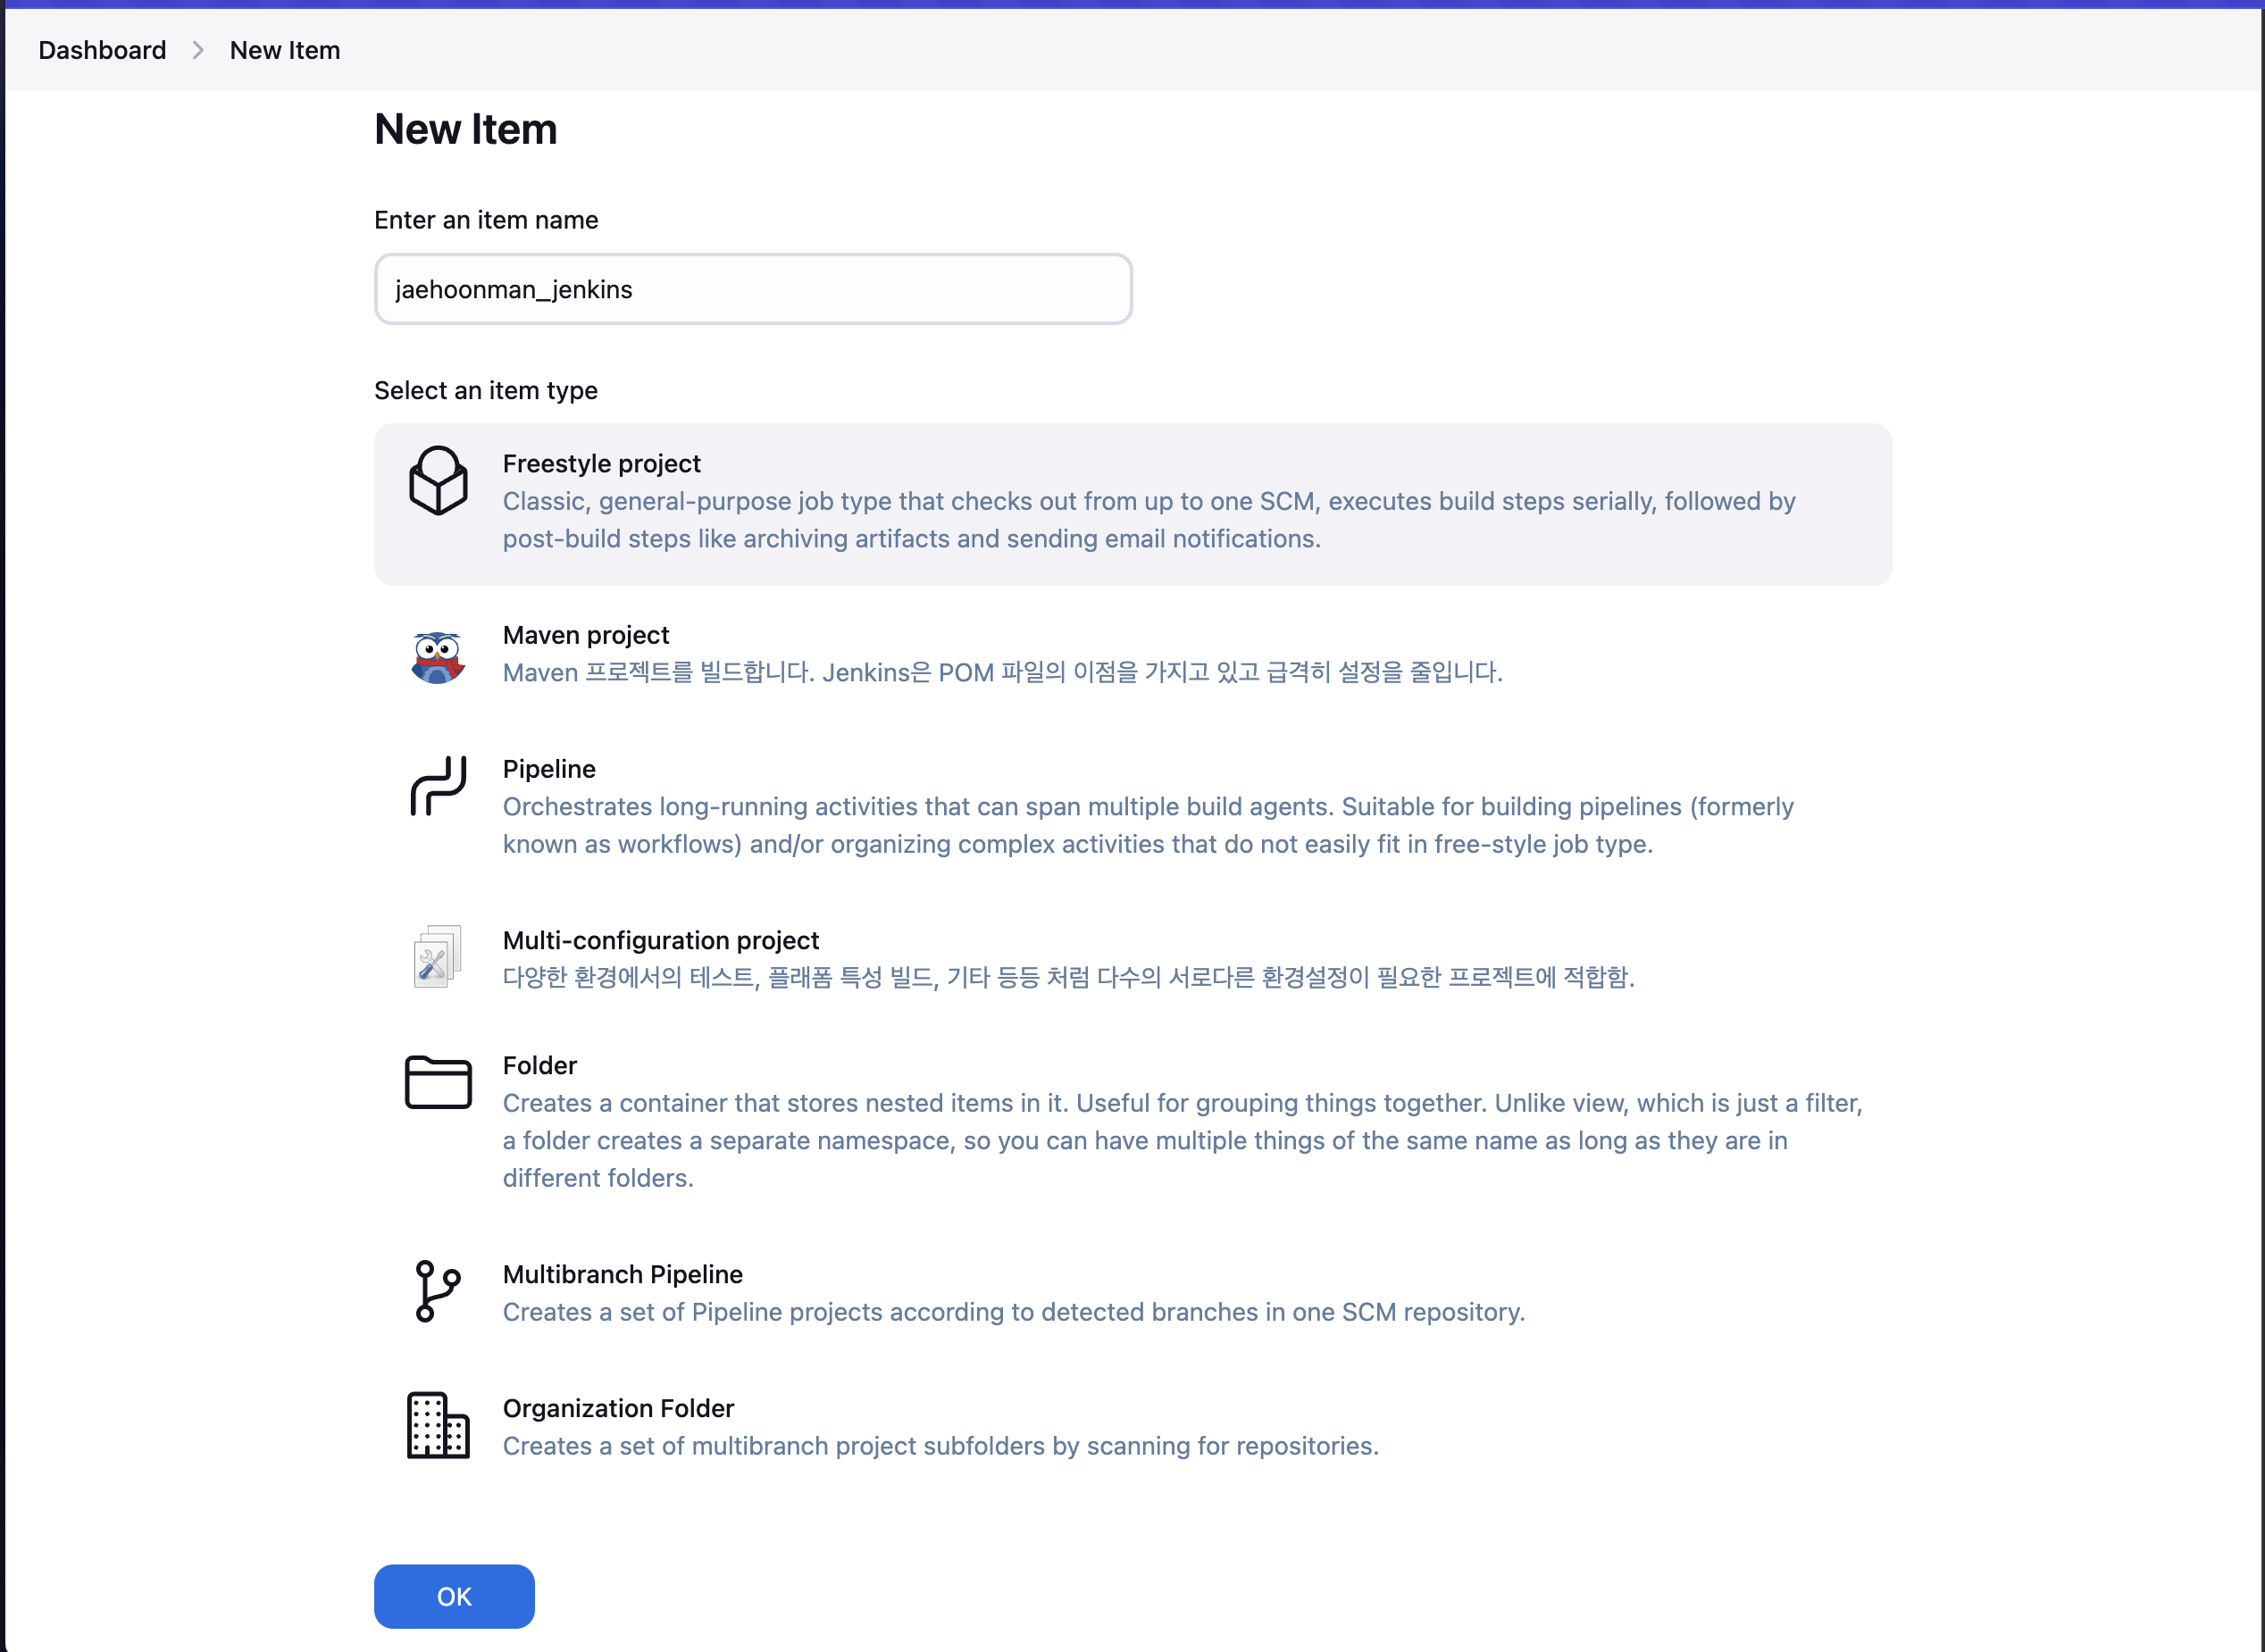Viewport: 2265px width, 1652px height.
Task: Click the Maven project owl icon
Action: click(x=438, y=657)
